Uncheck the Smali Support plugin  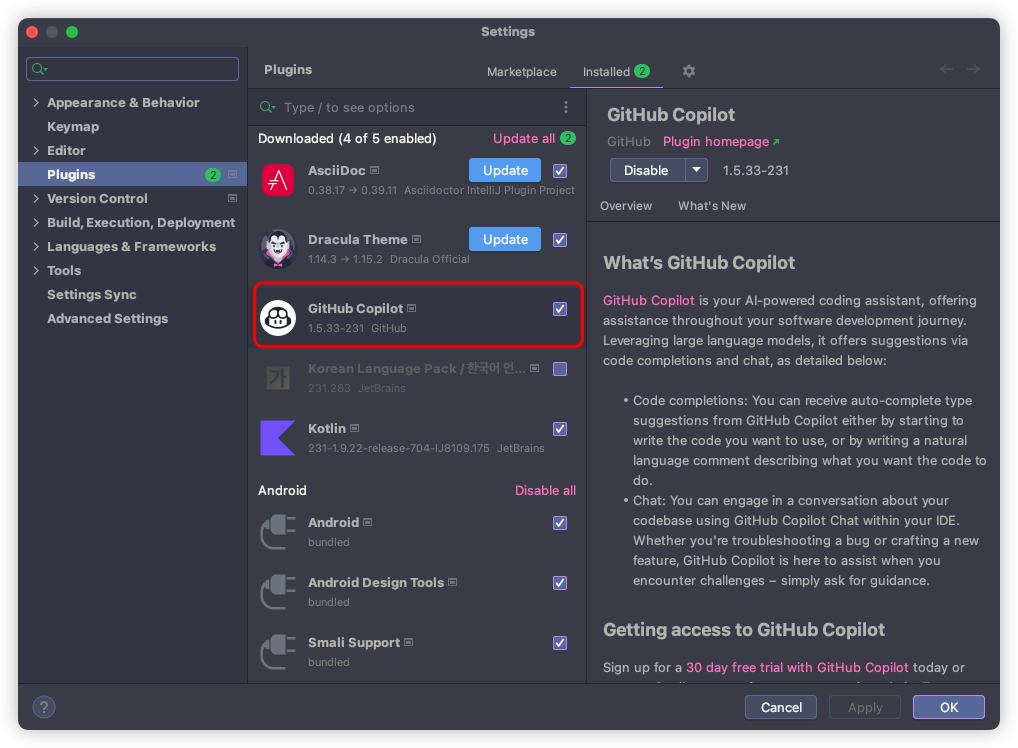click(x=560, y=643)
